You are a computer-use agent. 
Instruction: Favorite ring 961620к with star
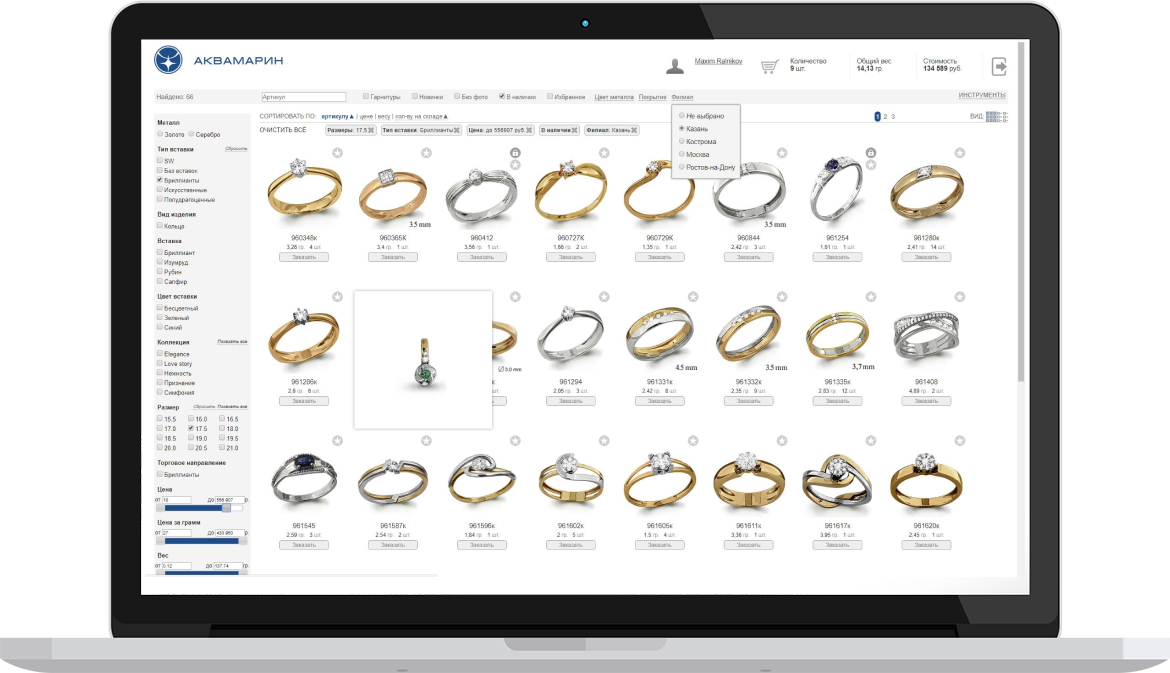pyautogui.click(x=960, y=441)
